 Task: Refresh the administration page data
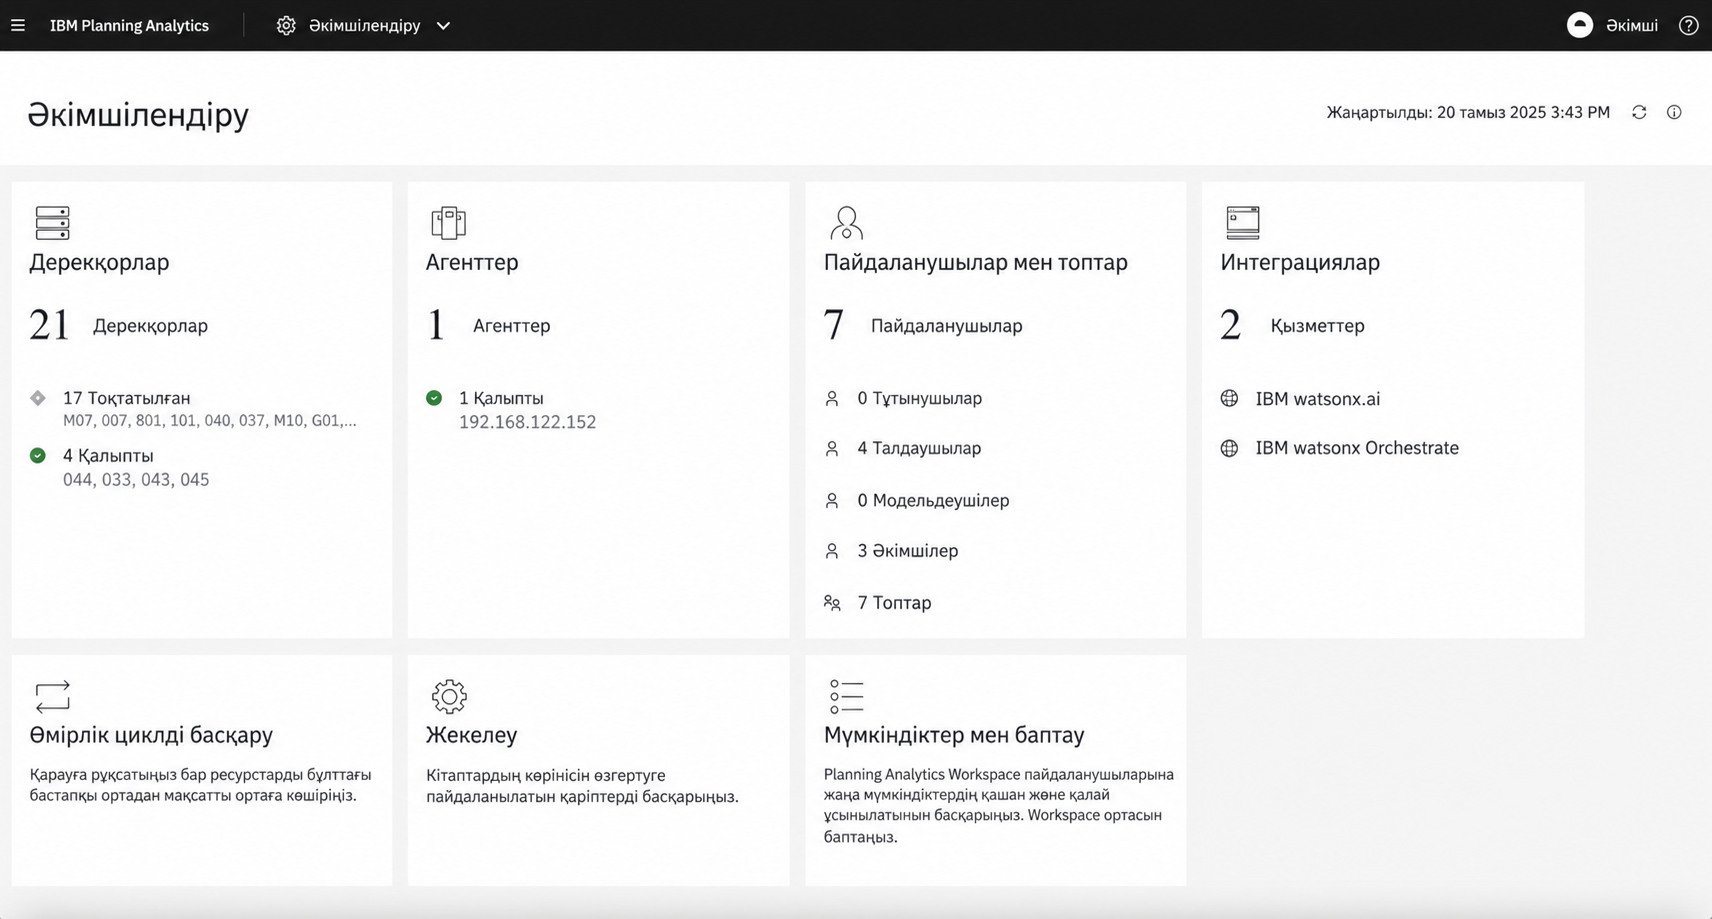pos(1639,112)
